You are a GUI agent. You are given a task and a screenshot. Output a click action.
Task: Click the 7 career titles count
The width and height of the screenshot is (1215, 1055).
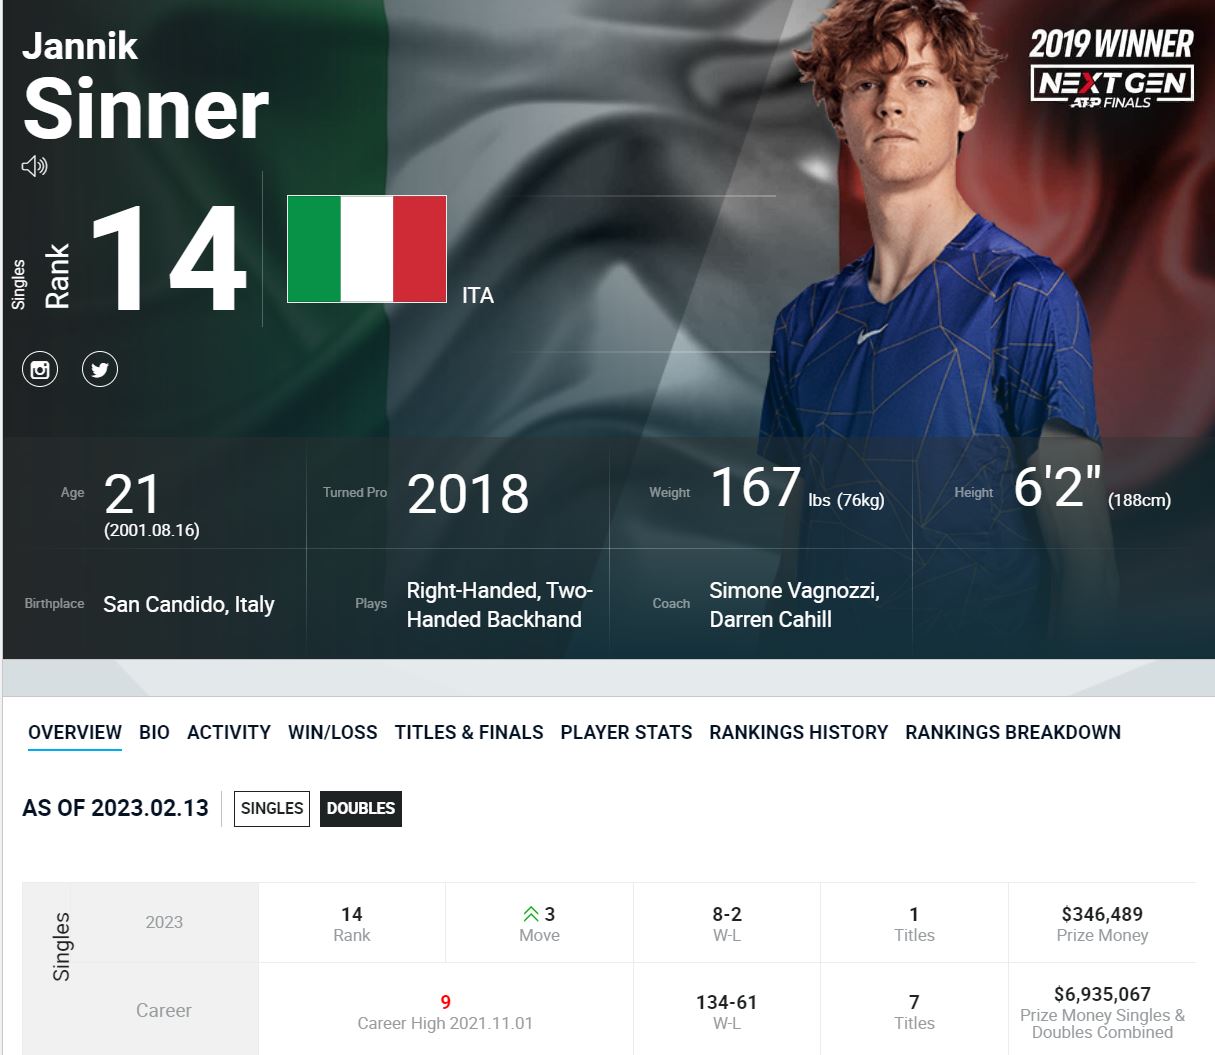tap(914, 1002)
